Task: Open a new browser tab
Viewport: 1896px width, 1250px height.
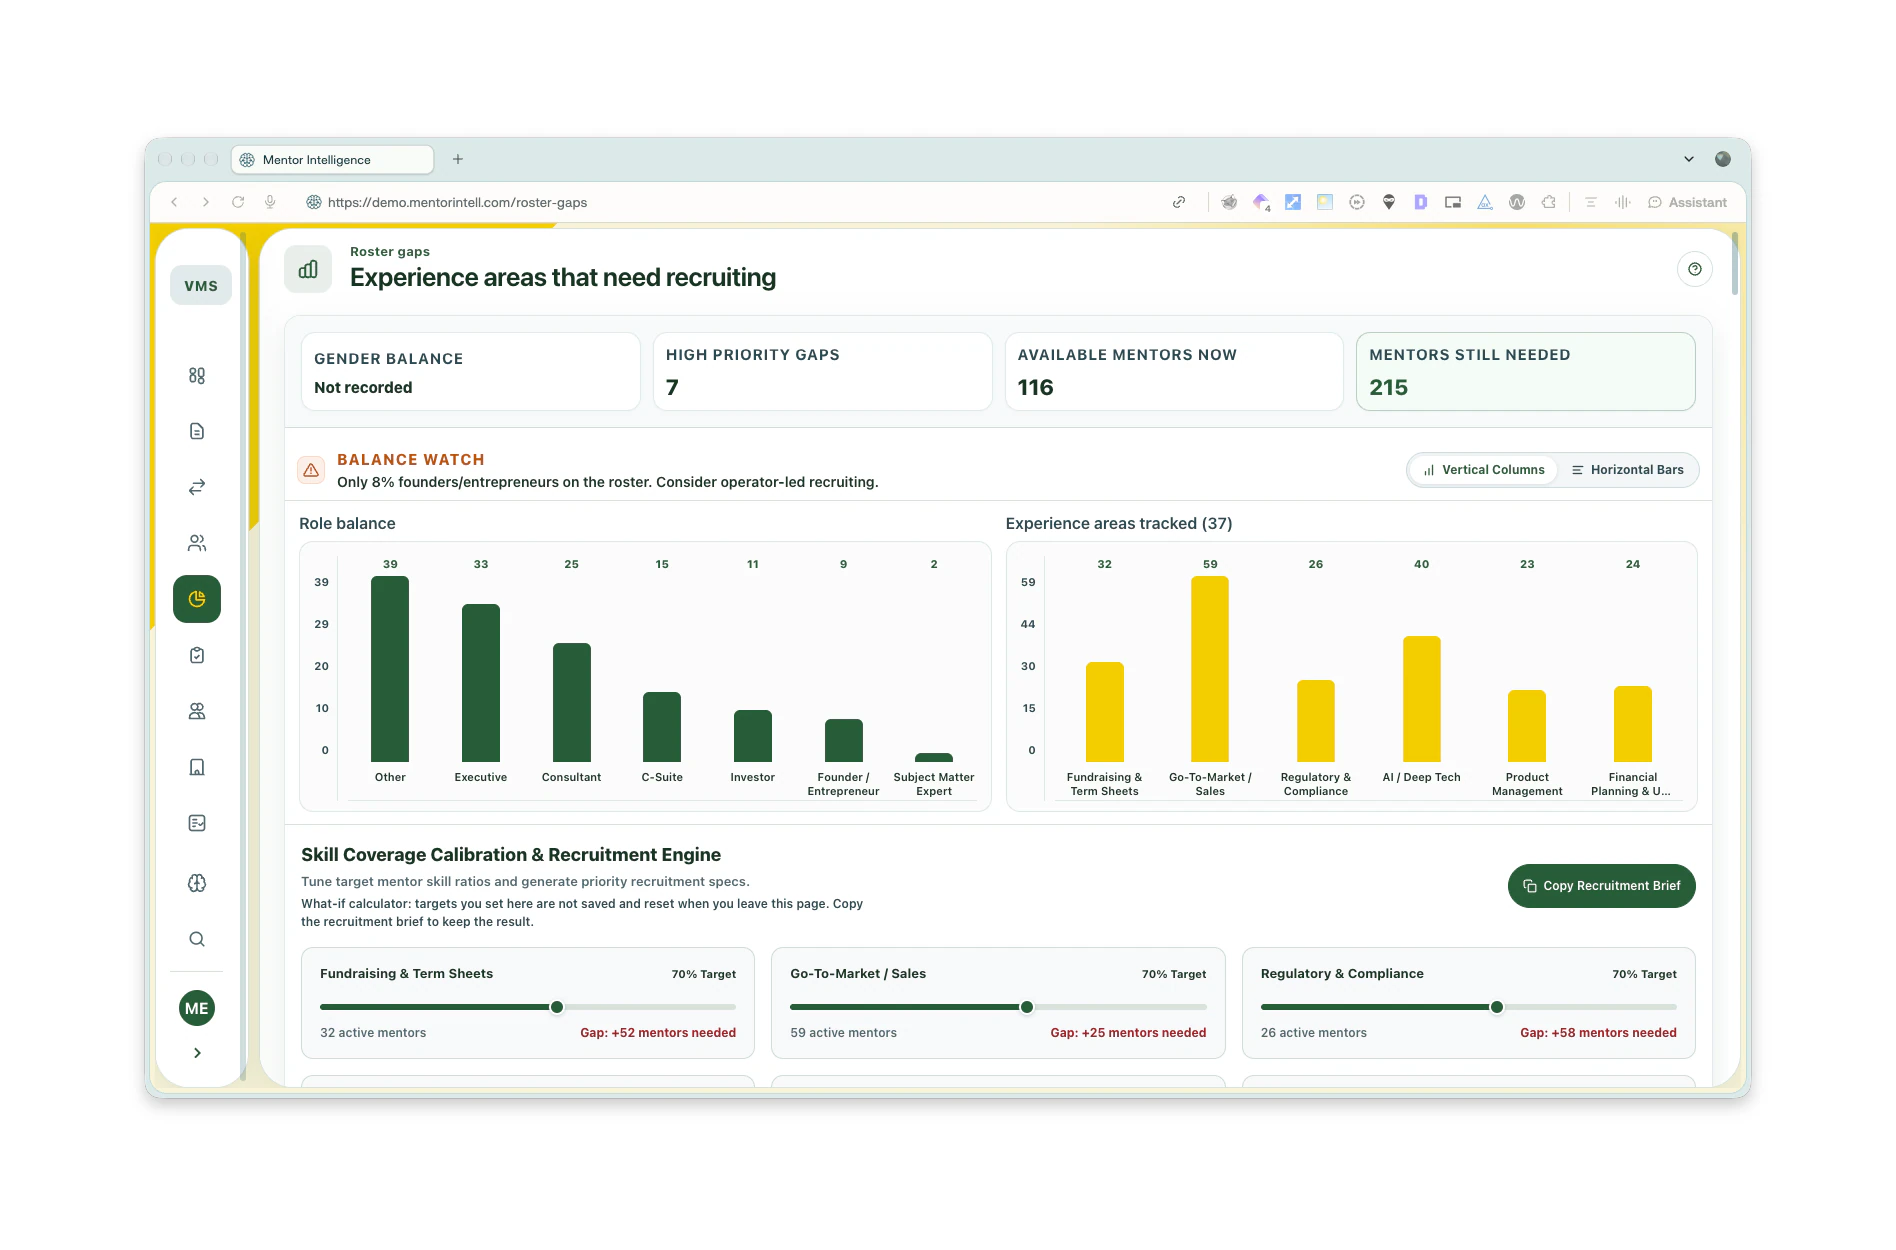Action: [458, 159]
